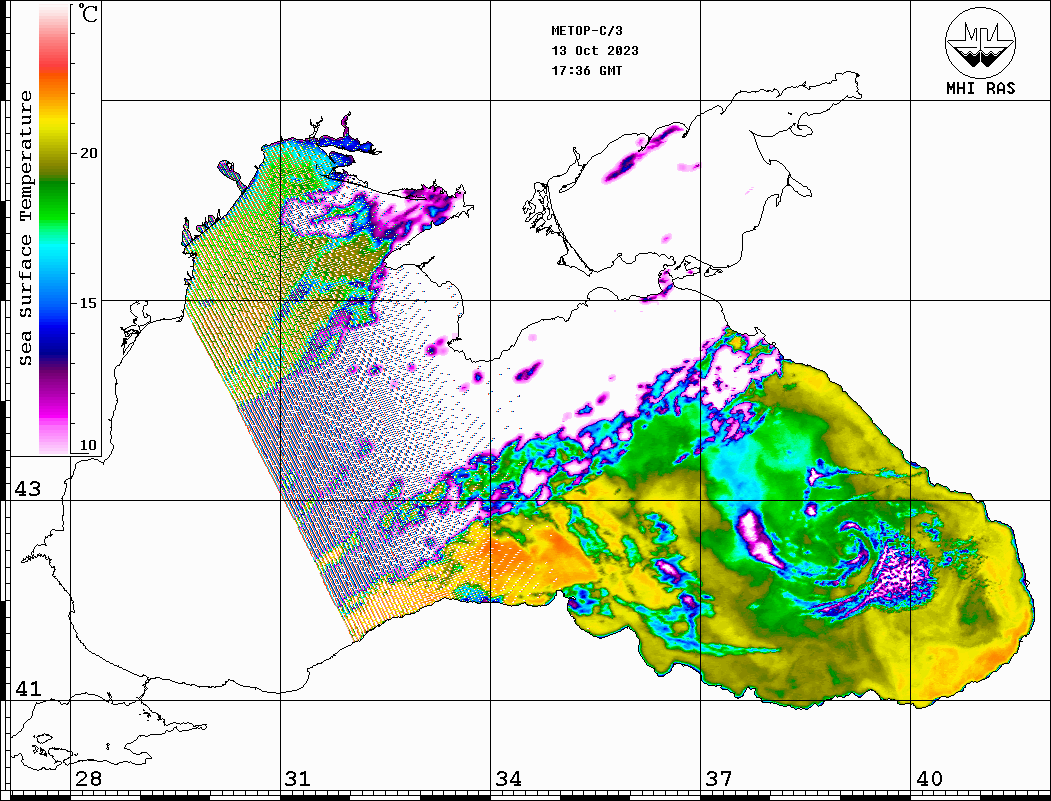Click latitude label '43'
This screenshot has height=801, width=1051.
pos(27,489)
